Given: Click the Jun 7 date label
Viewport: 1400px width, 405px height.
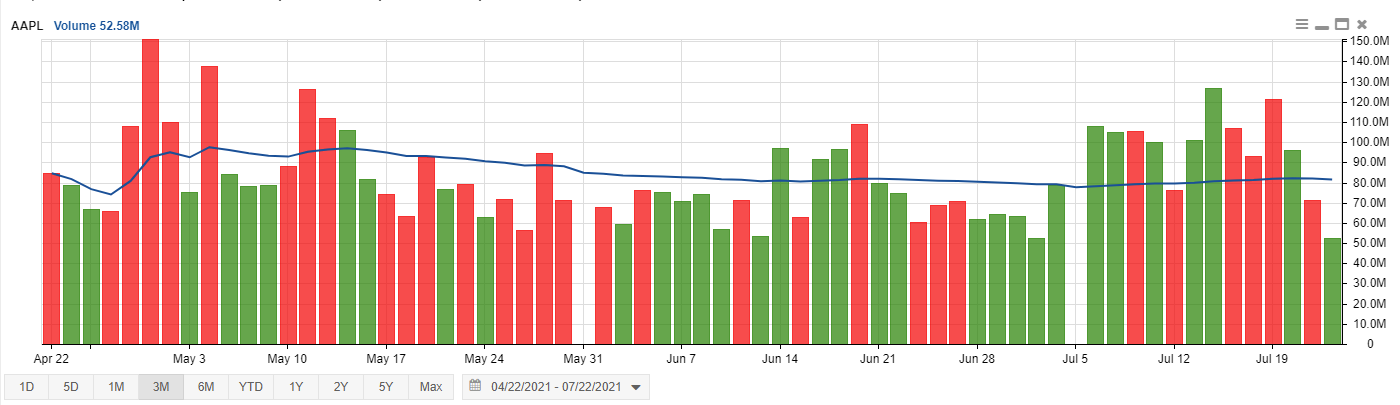Looking at the screenshot, I should pyautogui.click(x=681, y=357).
